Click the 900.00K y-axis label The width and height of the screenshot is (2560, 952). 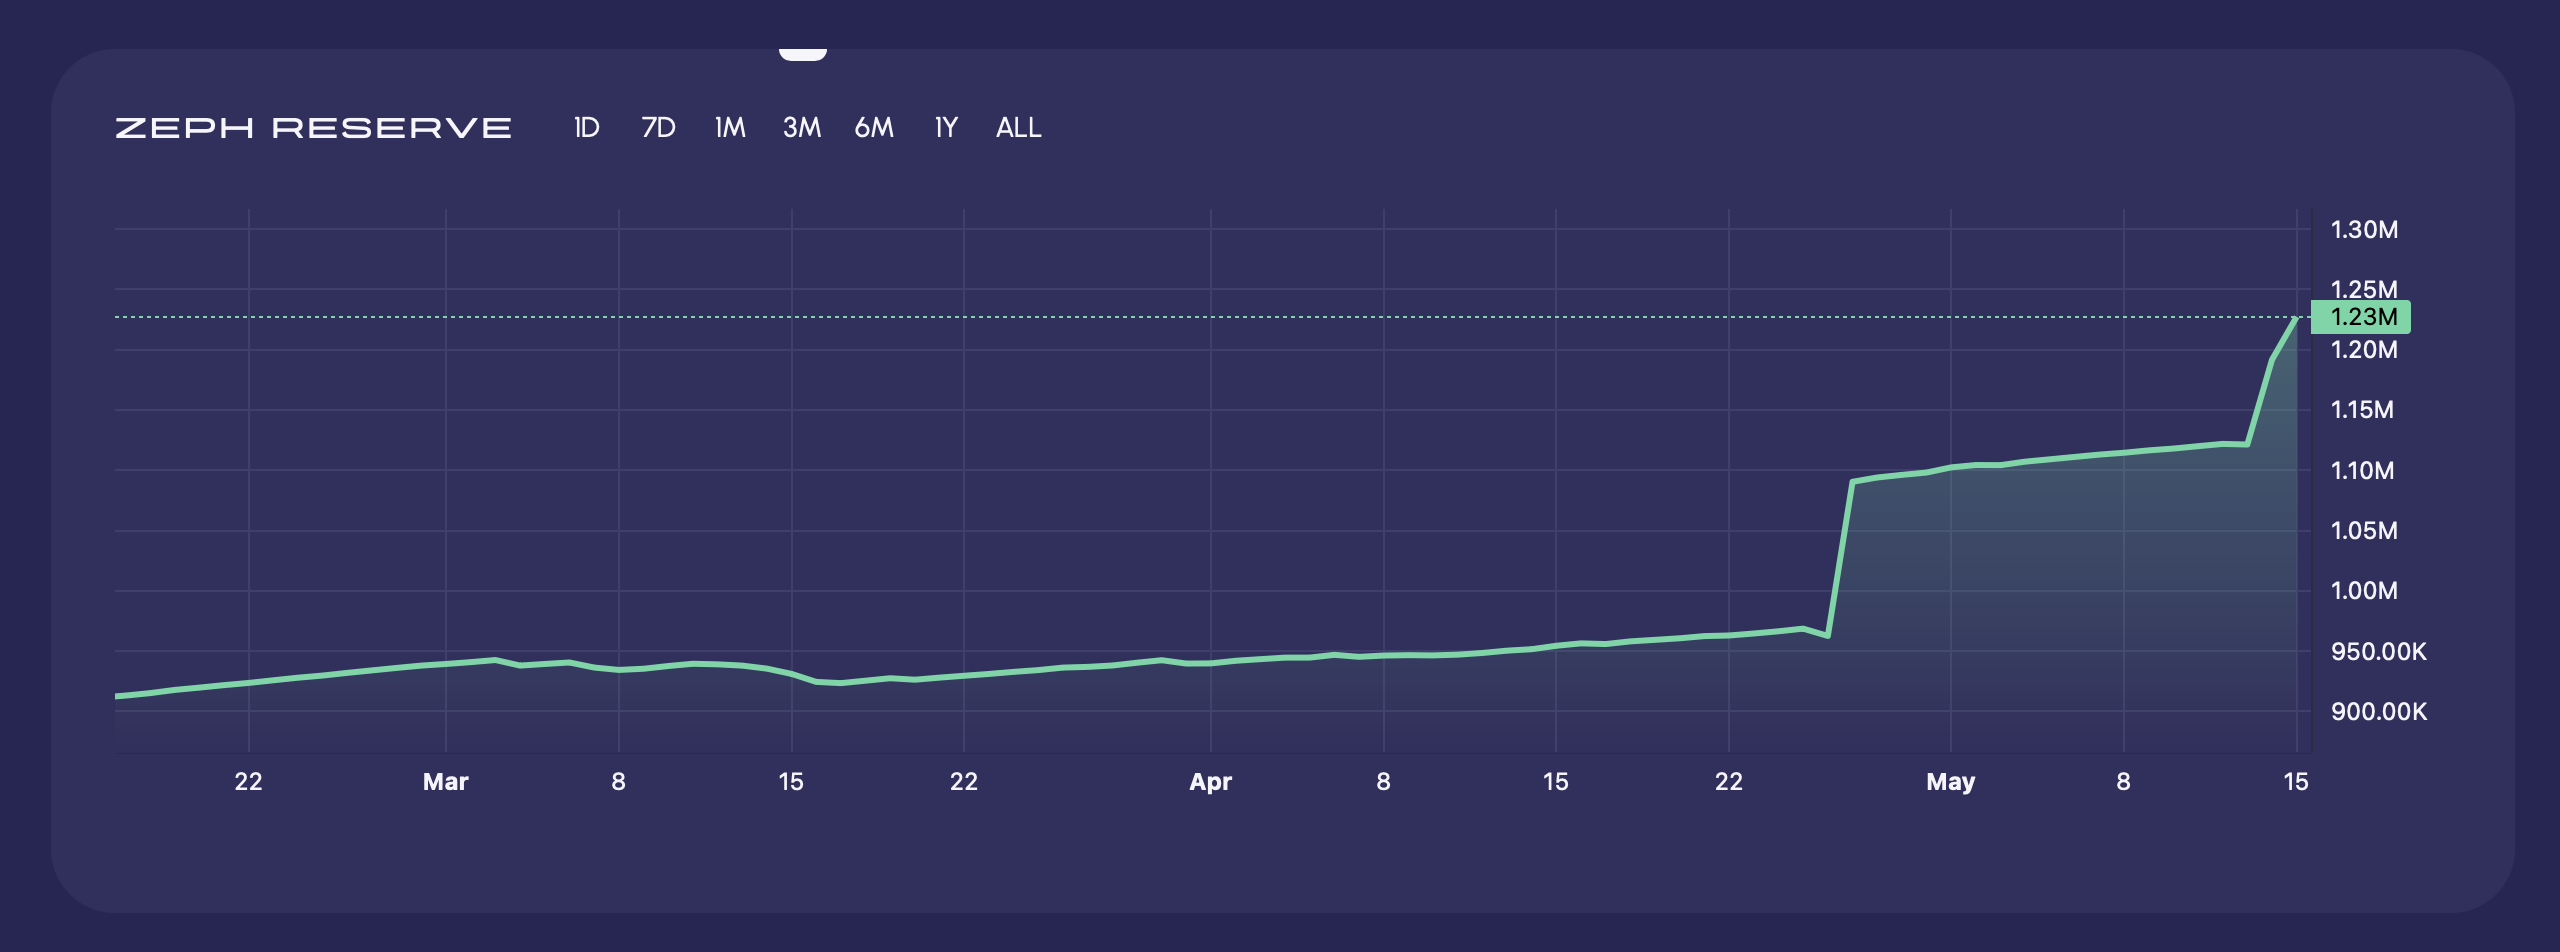pyautogui.click(x=2378, y=712)
